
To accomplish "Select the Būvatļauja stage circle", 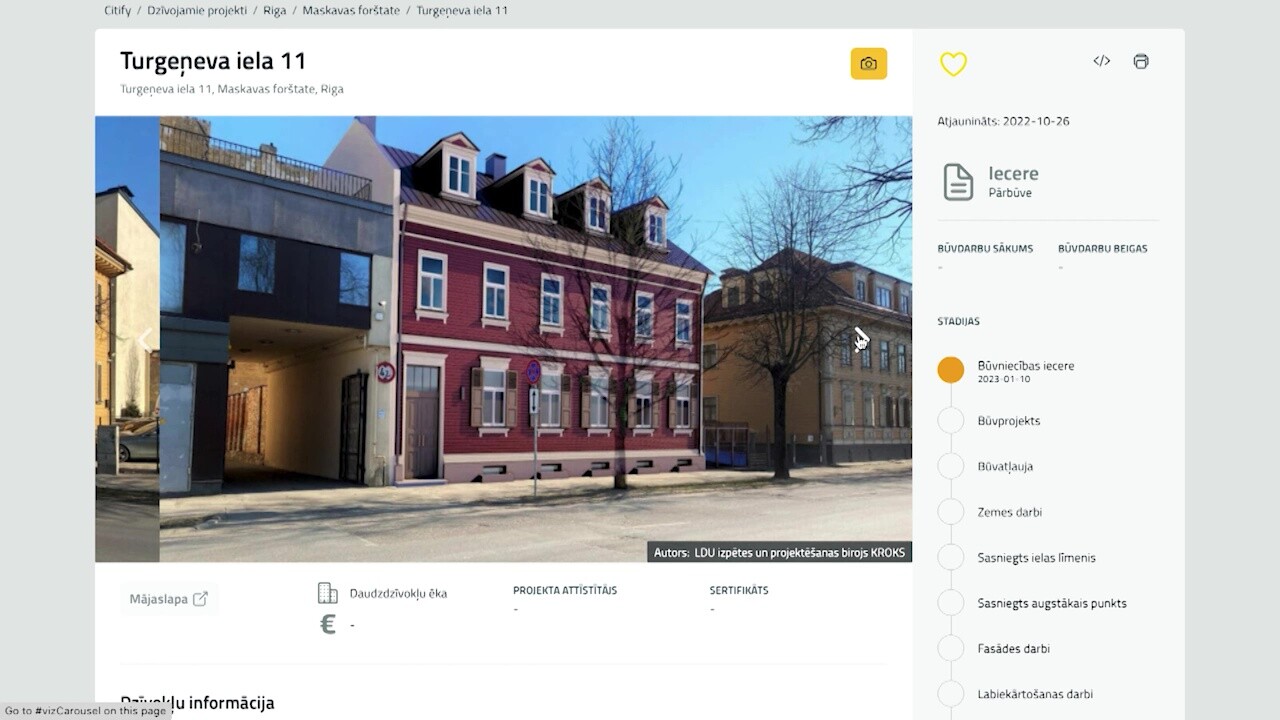I will [951, 466].
